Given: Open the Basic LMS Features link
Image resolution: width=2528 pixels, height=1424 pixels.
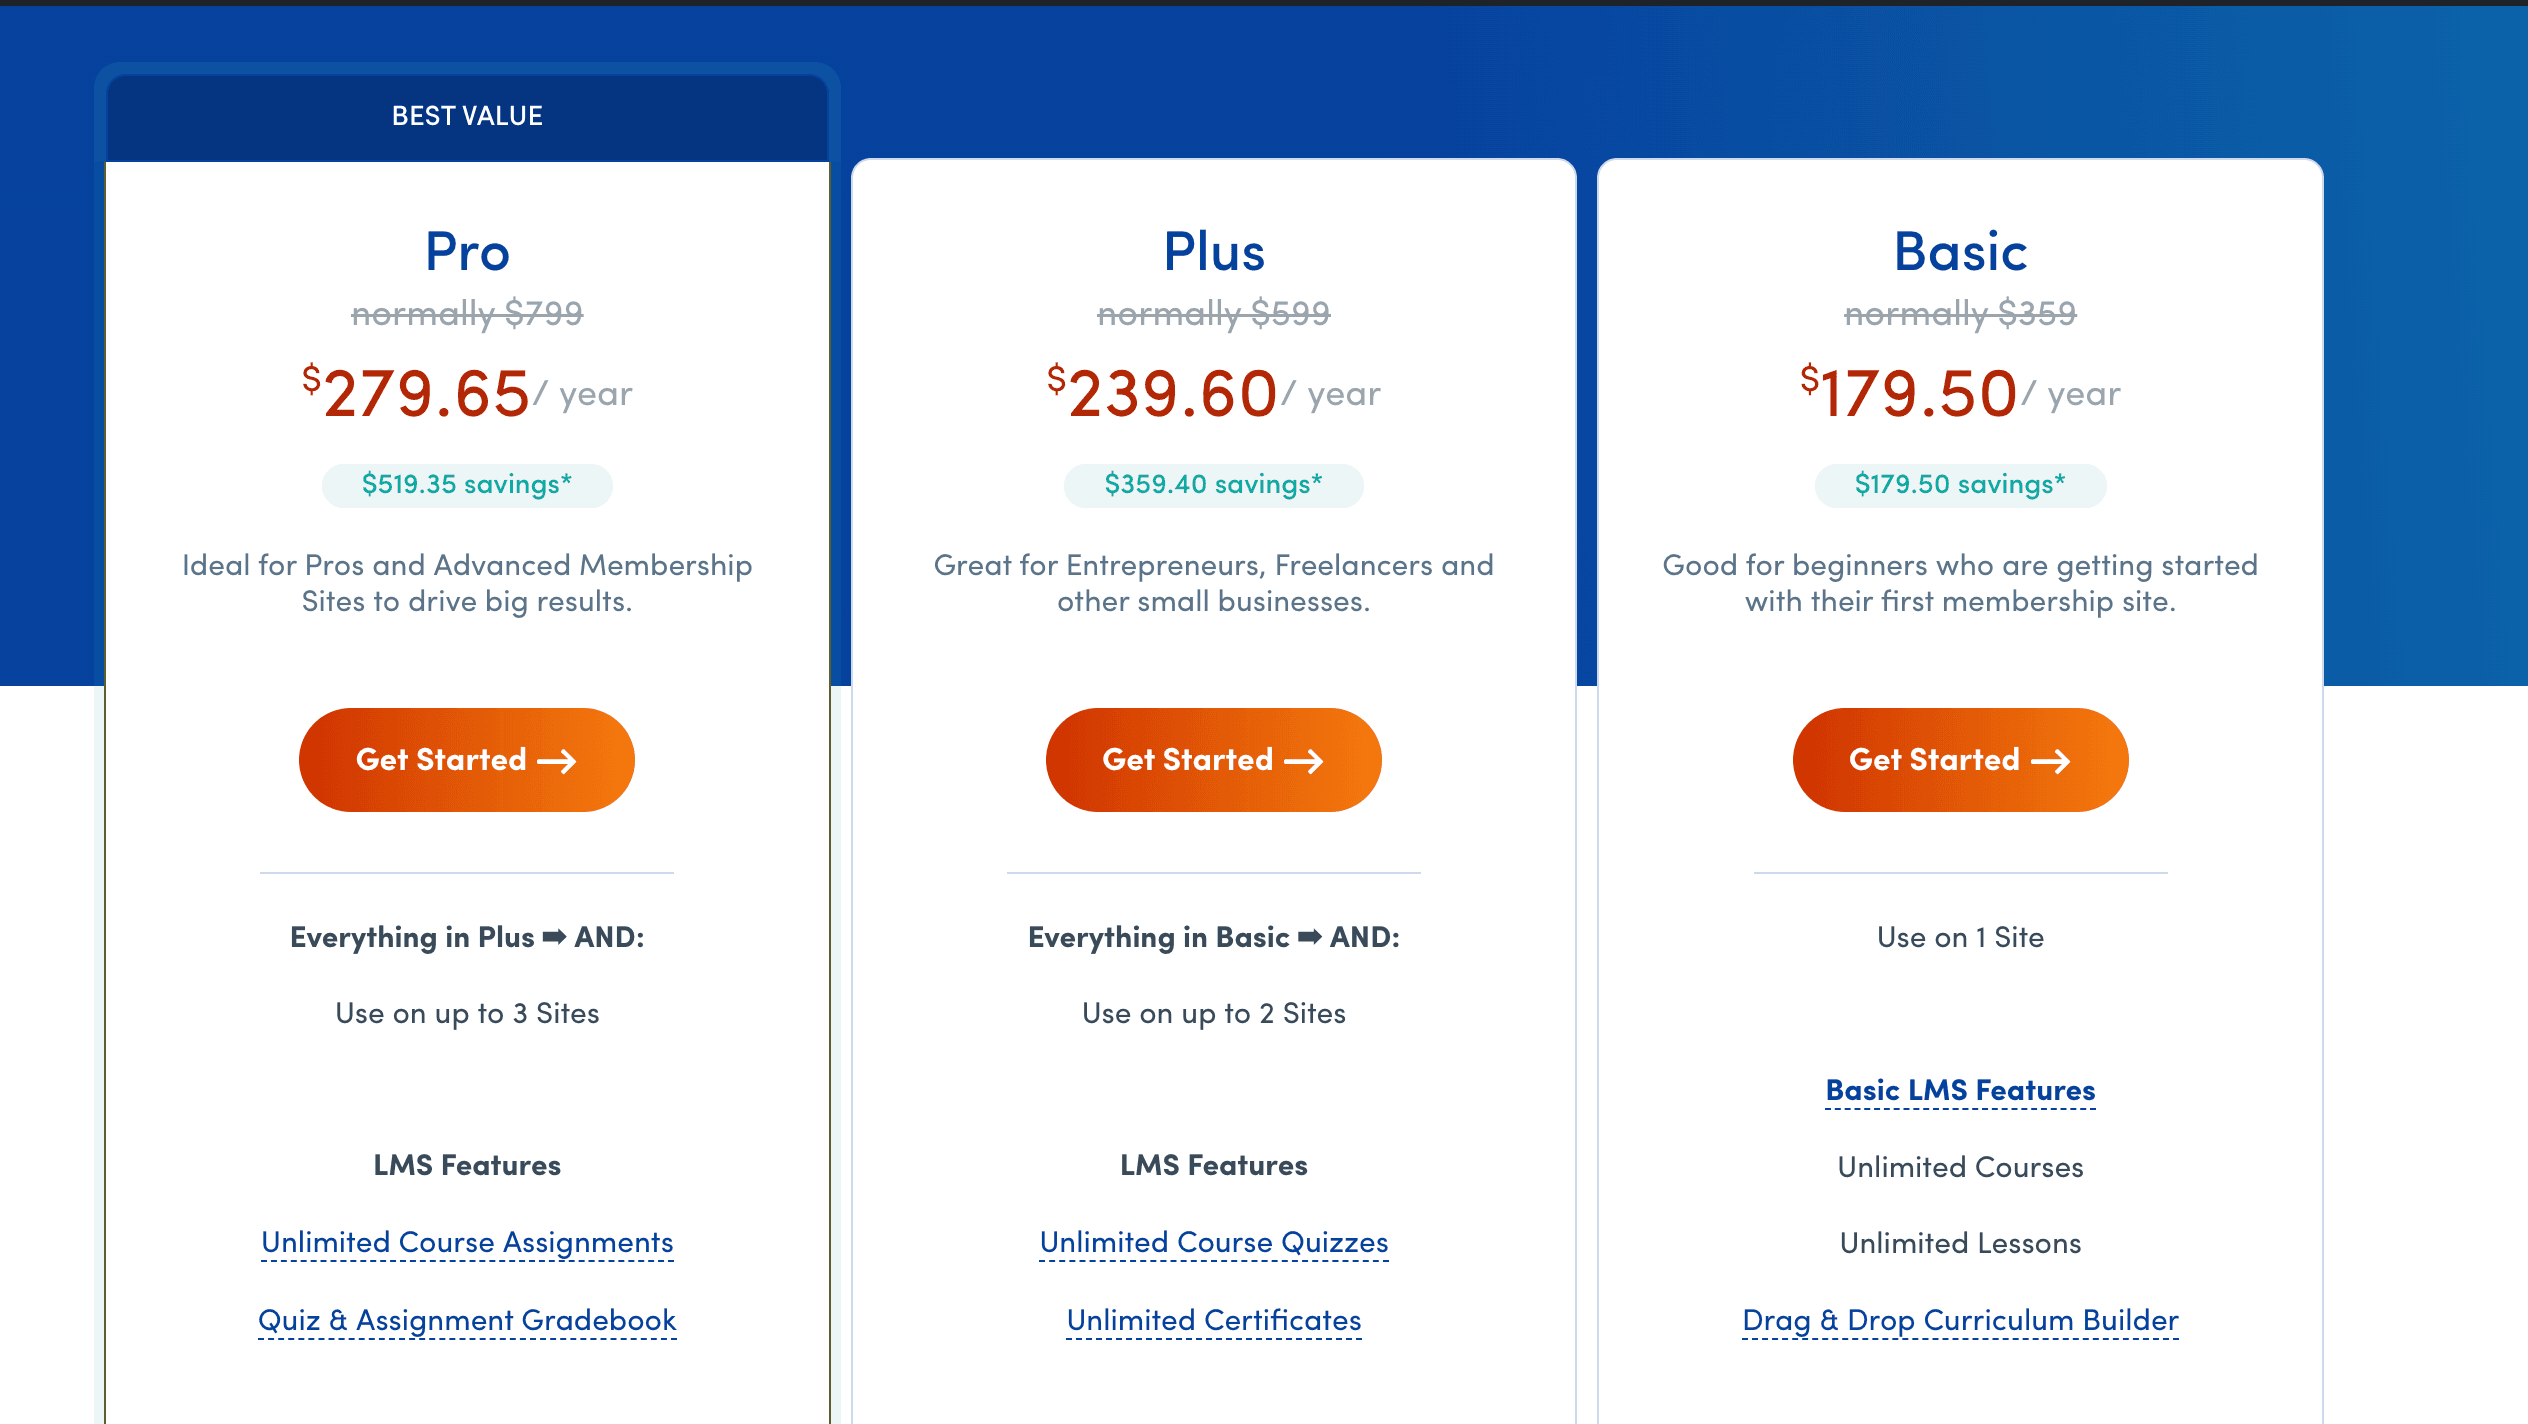Looking at the screenshot, I should [x=1960, y=1090].
